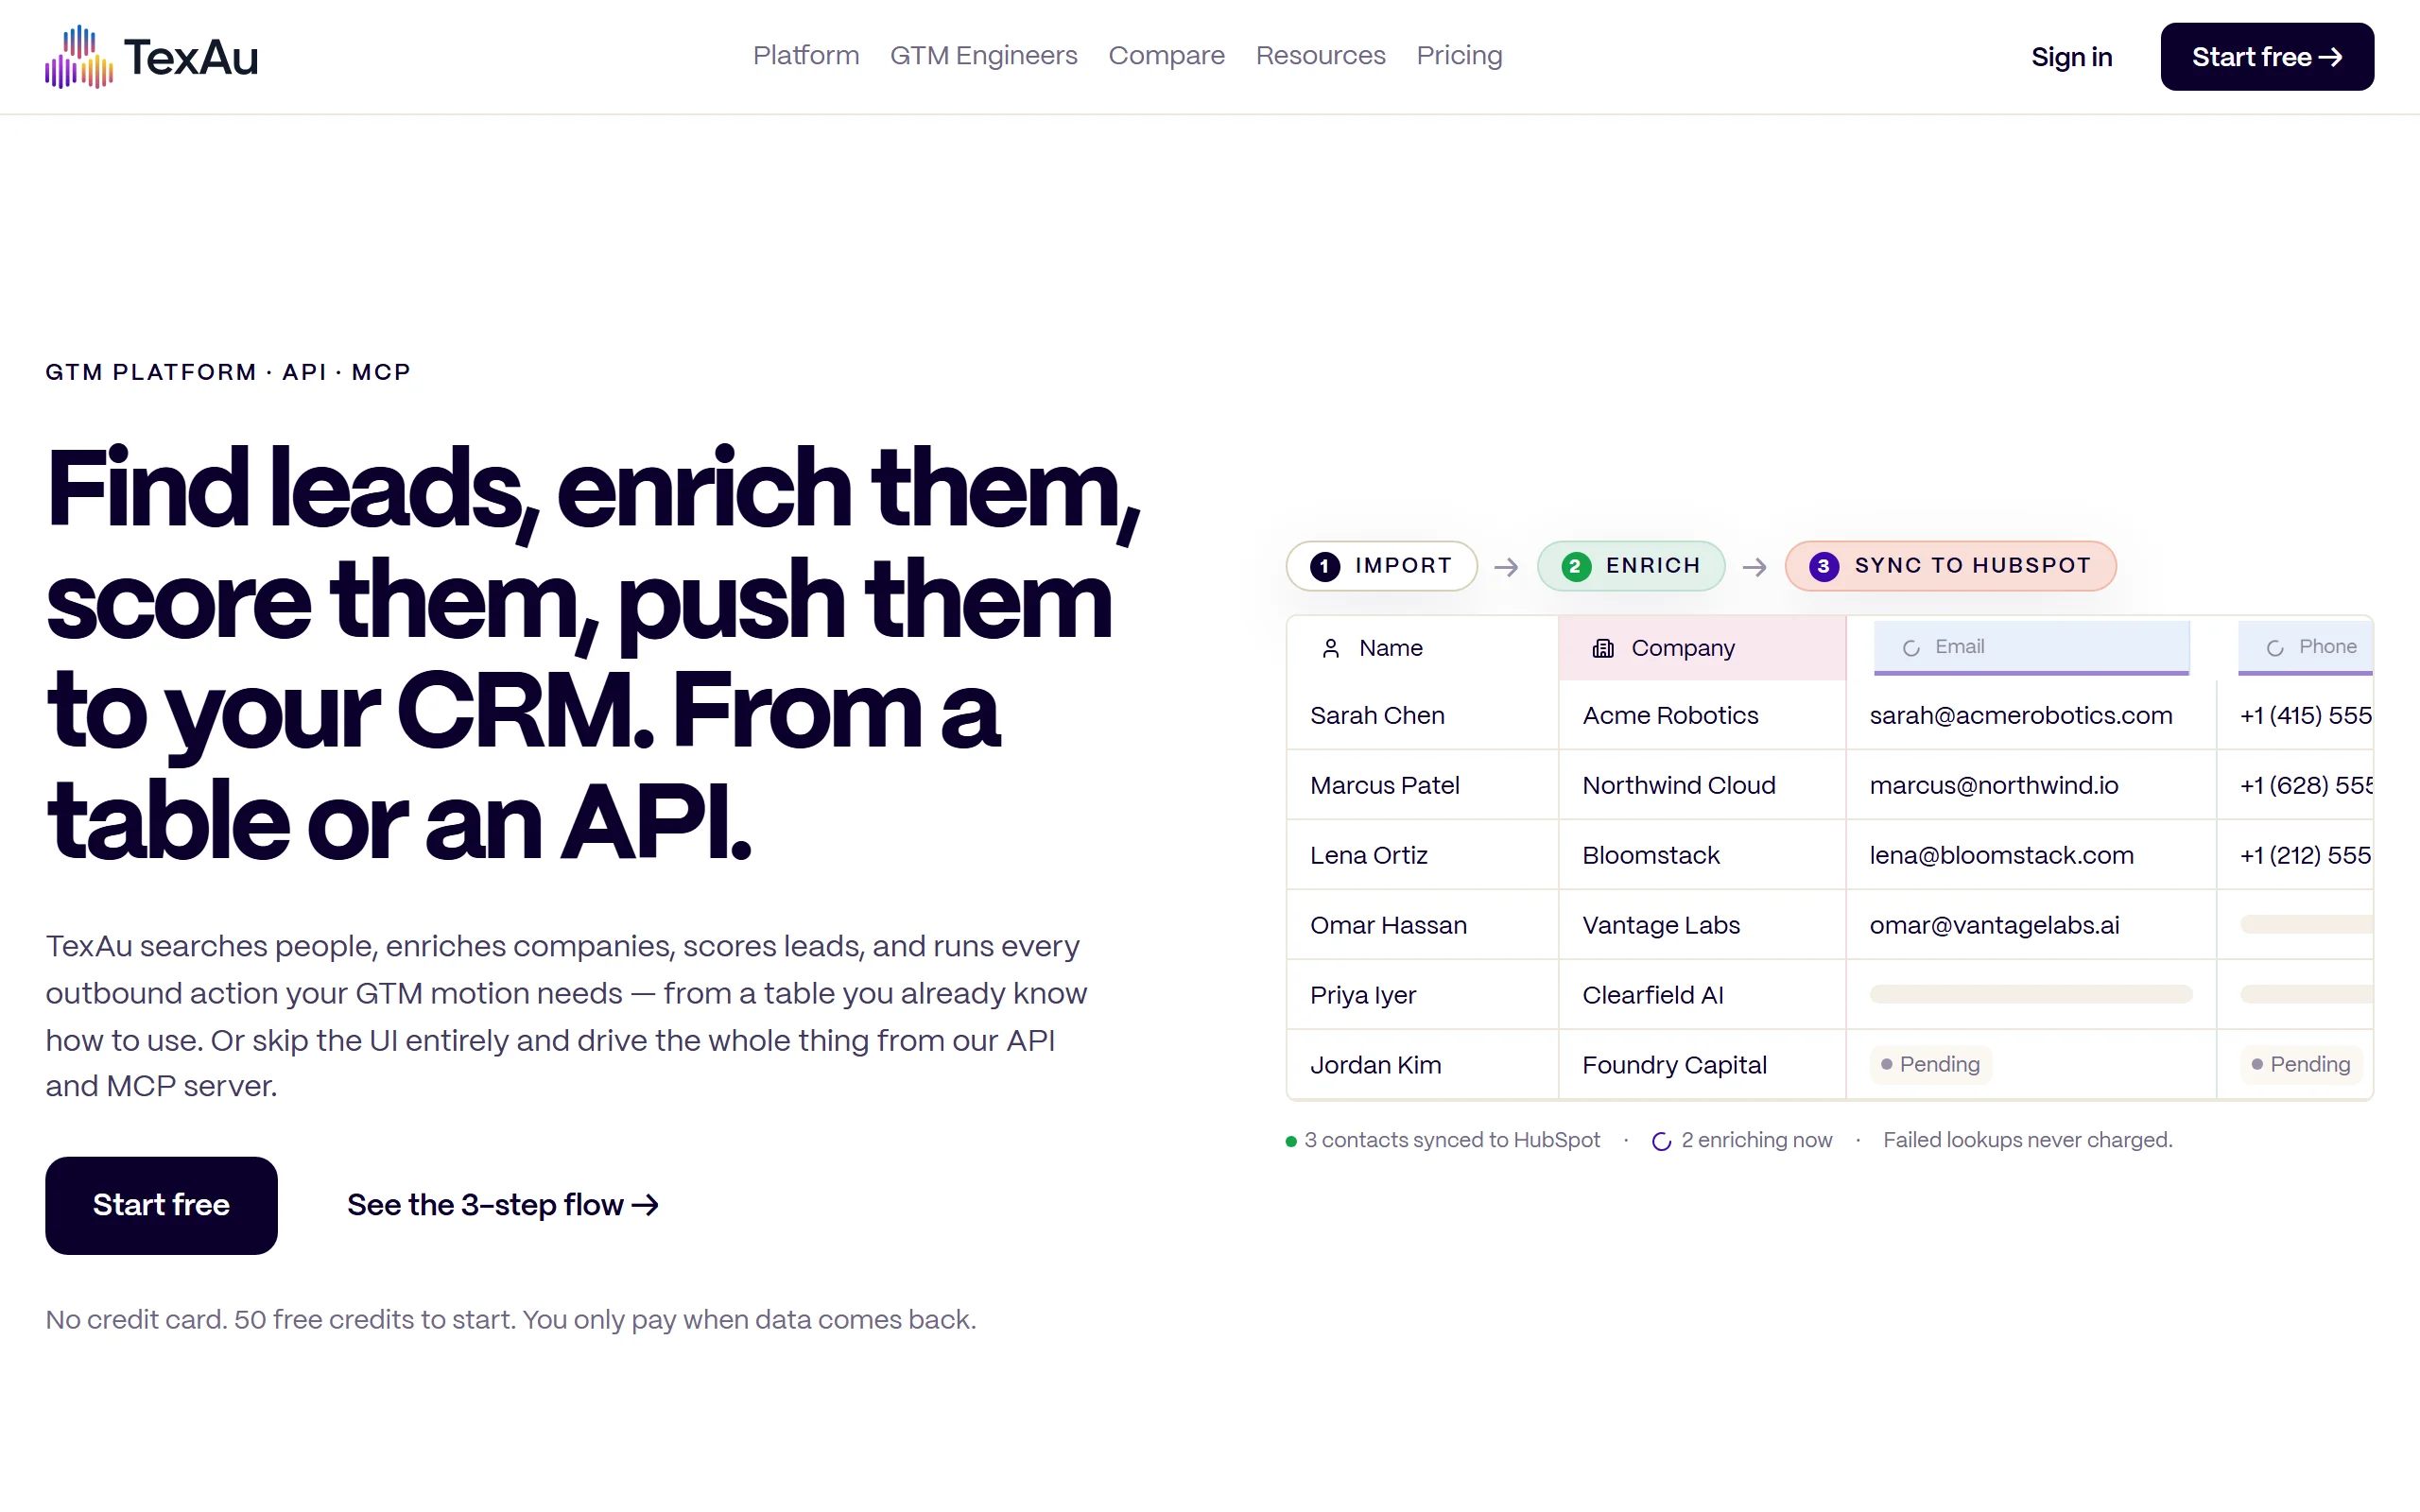Click the 'Bloomstack' company cell

tap(1702, 855)
